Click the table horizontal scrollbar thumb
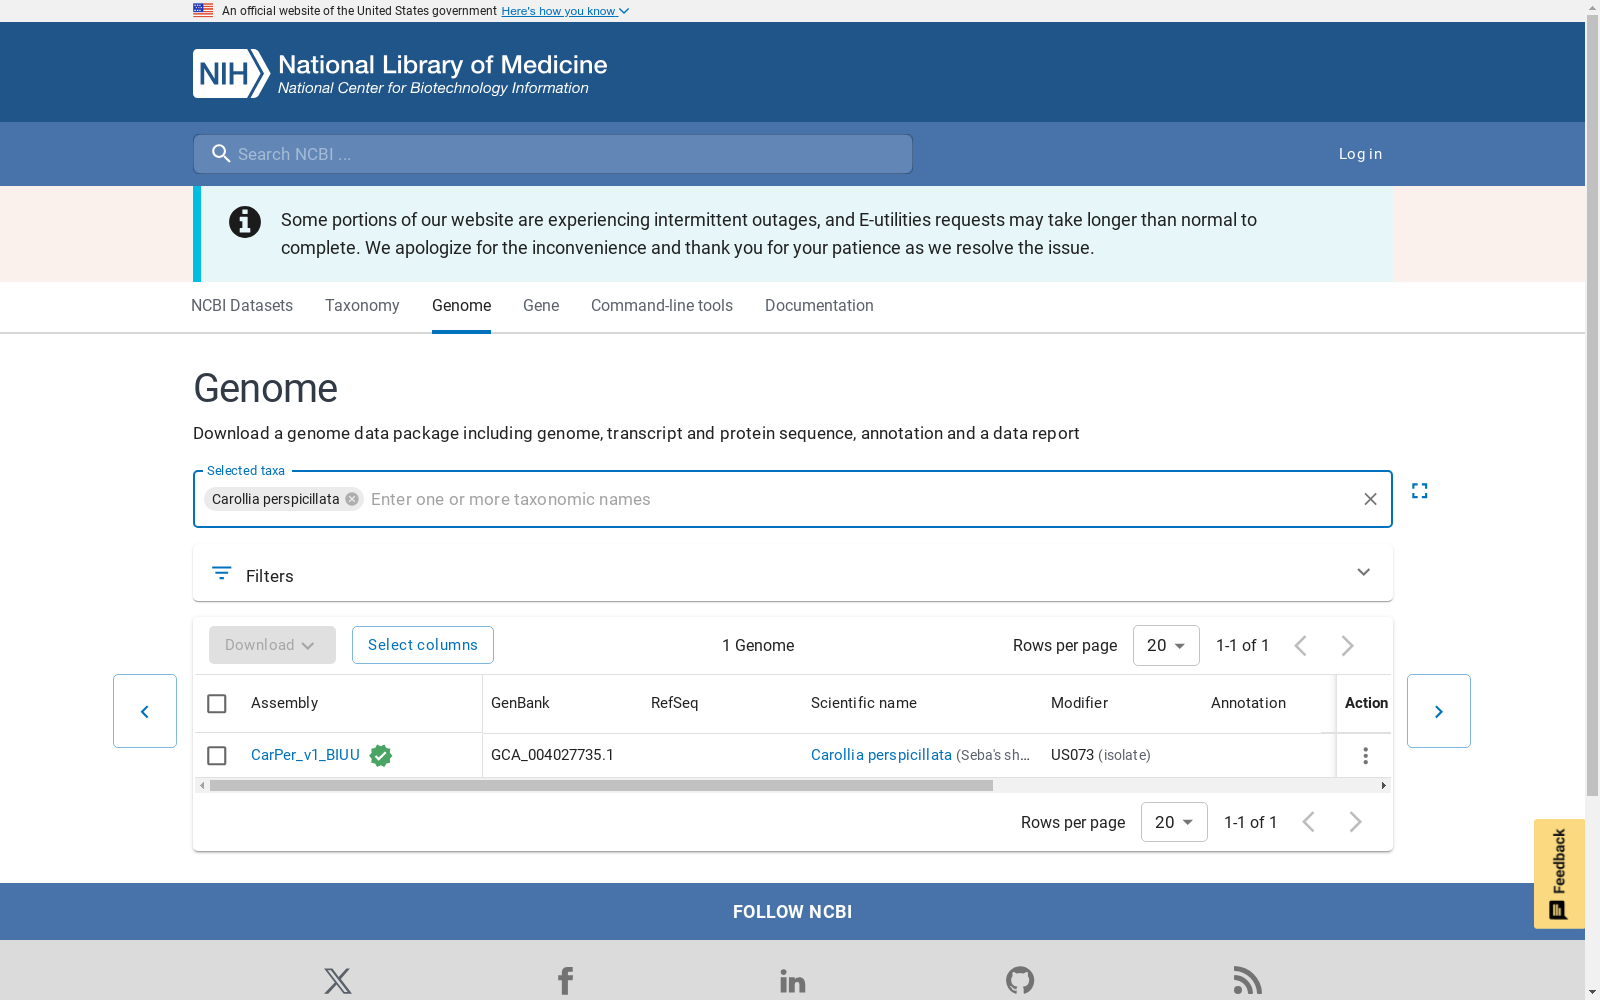Viewport: 1600px width, 1000px height. [x=601, y=786]
